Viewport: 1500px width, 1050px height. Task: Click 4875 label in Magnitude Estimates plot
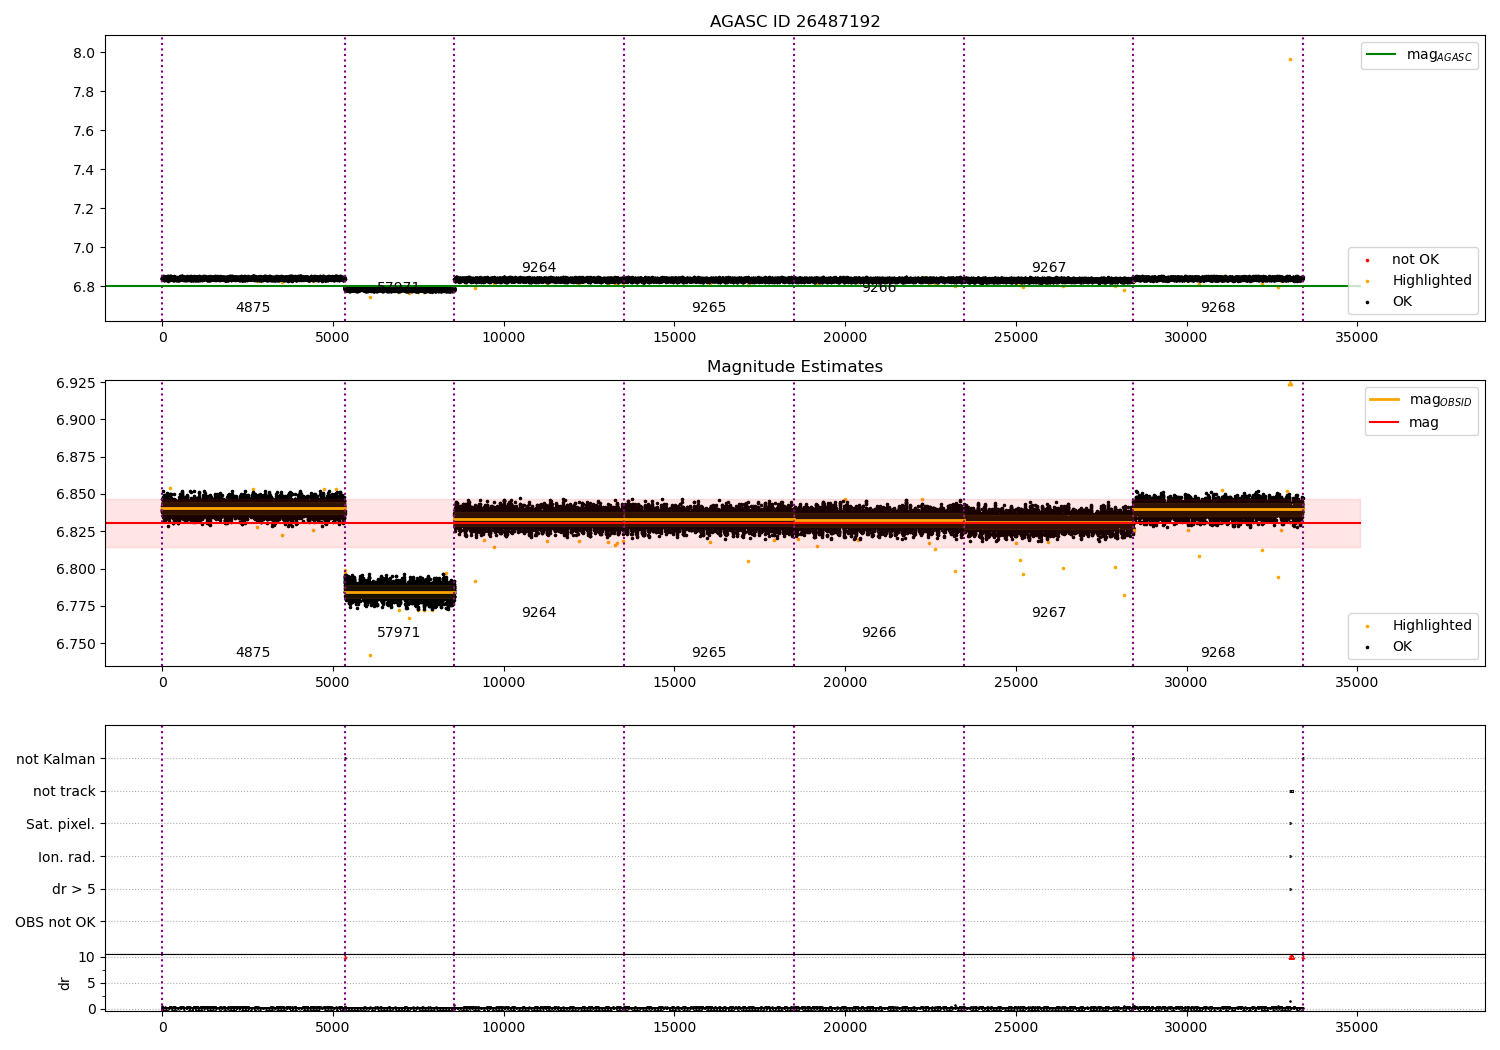[x=253, y=653]
